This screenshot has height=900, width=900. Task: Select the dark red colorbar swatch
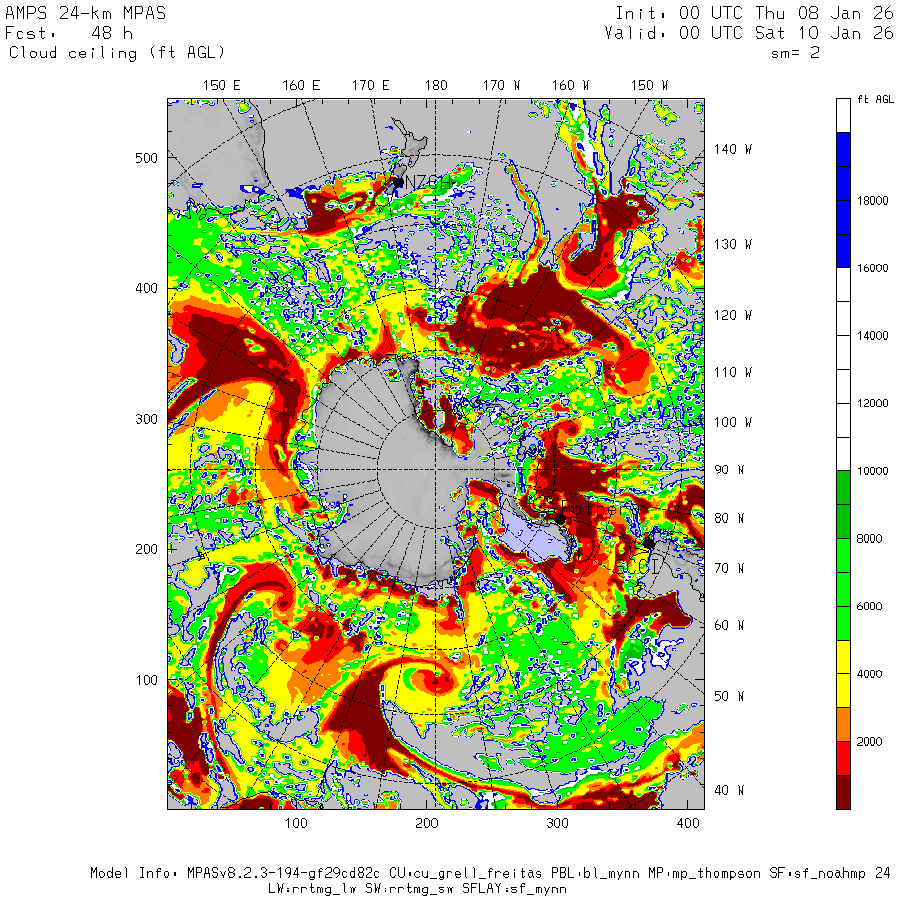click(x=843, y=792)
